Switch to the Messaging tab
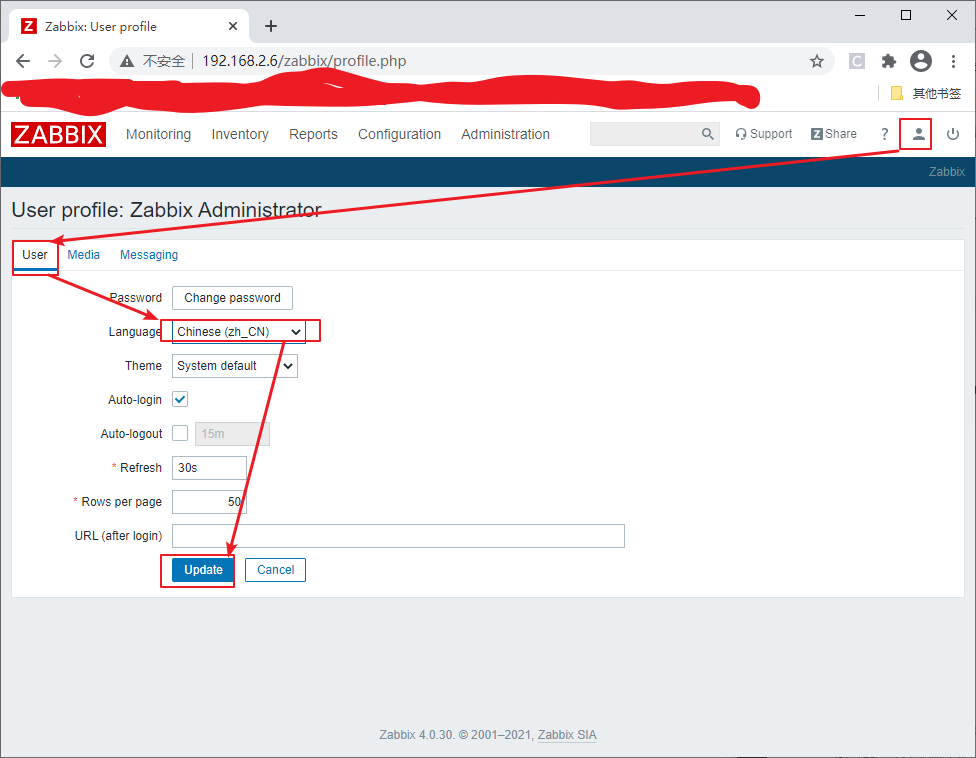Image resolution: width=976 pixels, height=758 pixels. (149, 255)
